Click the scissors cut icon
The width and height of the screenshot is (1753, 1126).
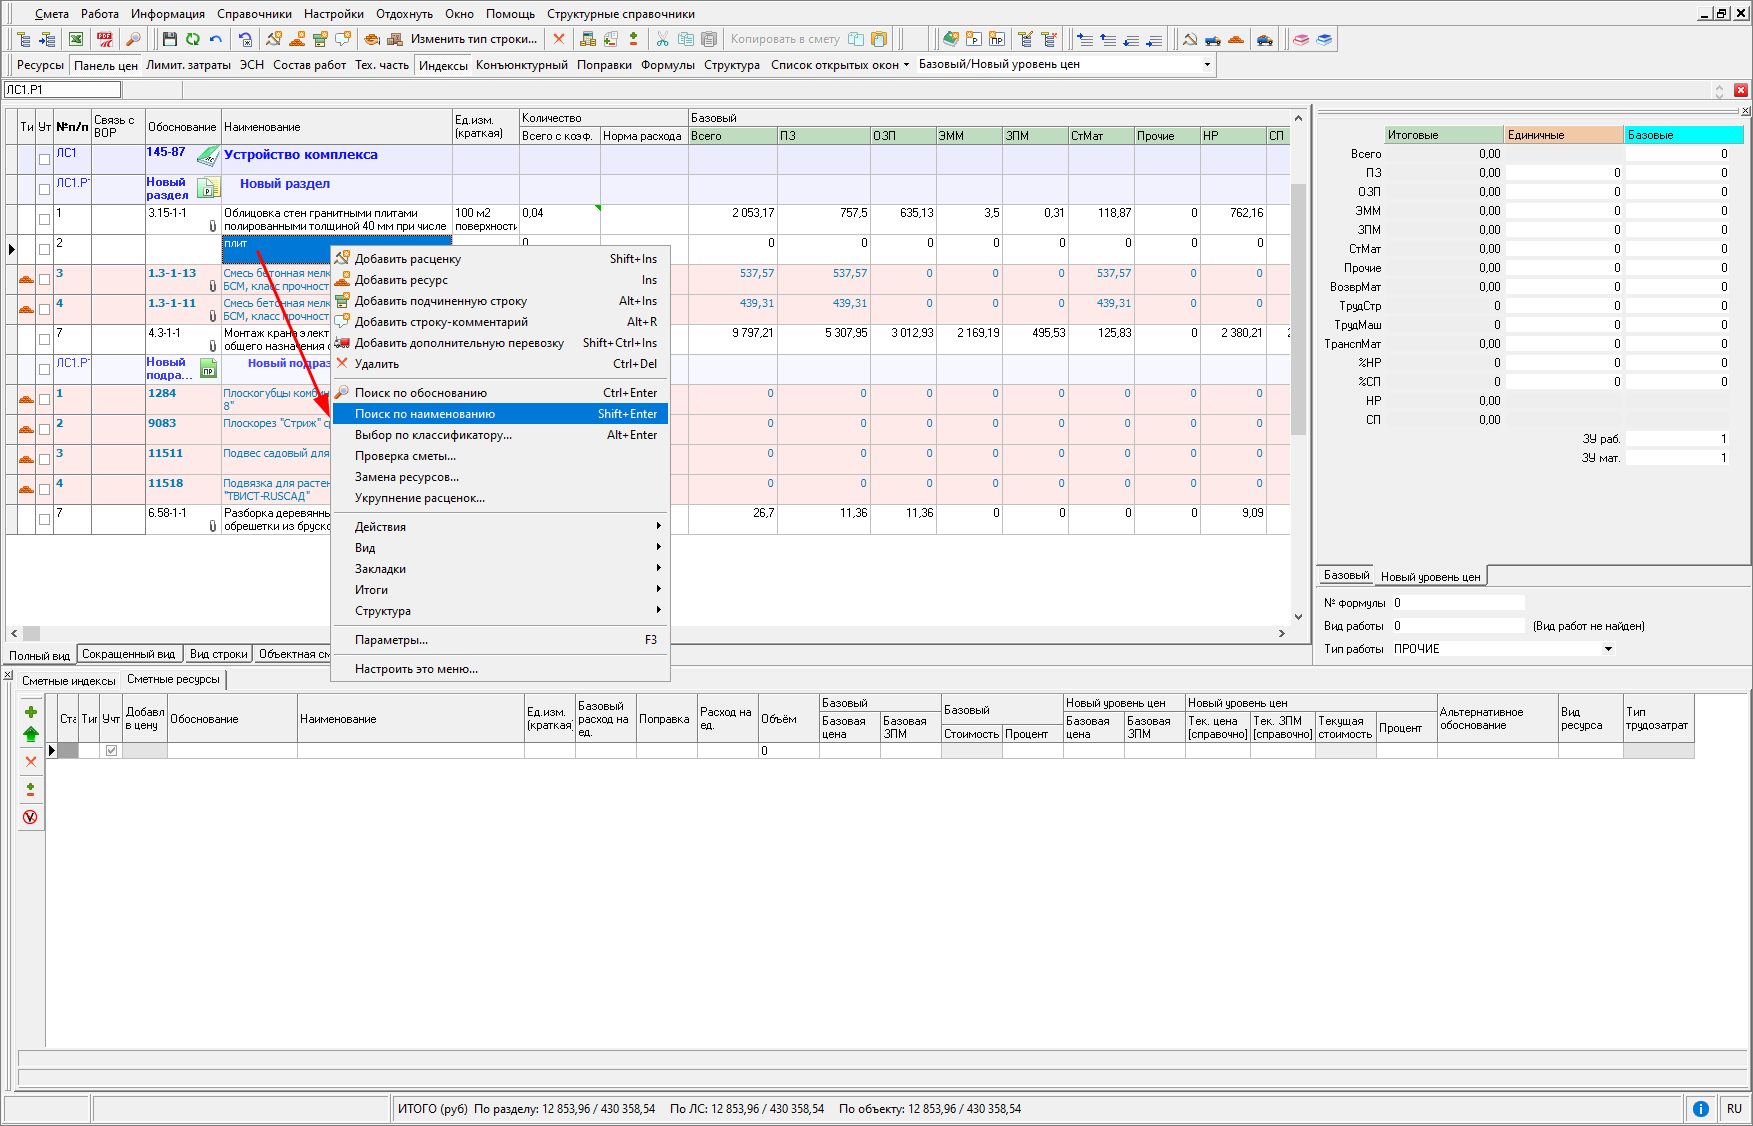pyautogui.click(x=662, y=39)
